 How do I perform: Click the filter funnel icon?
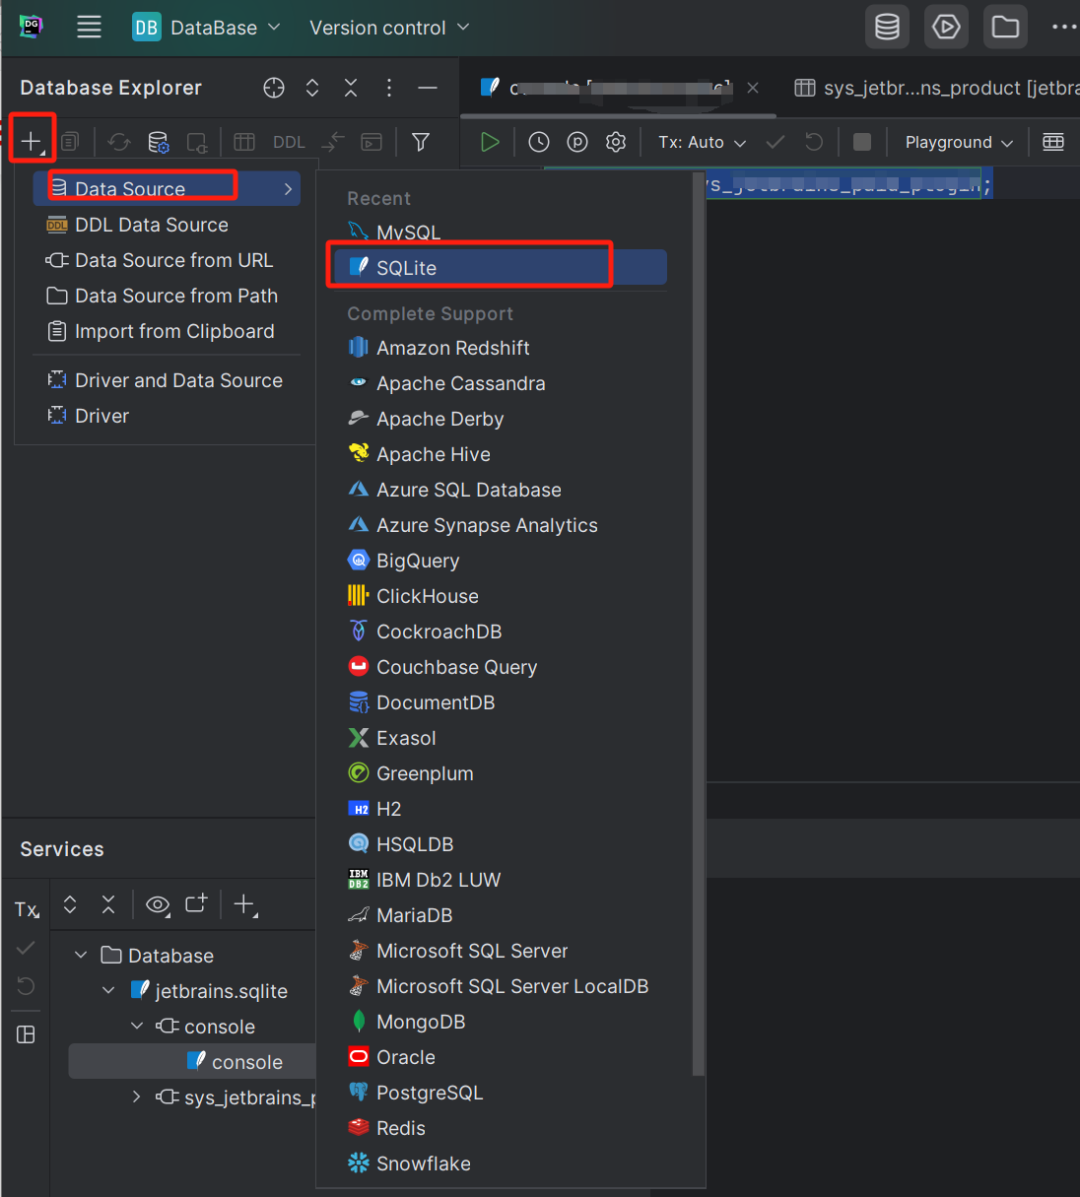421,142
